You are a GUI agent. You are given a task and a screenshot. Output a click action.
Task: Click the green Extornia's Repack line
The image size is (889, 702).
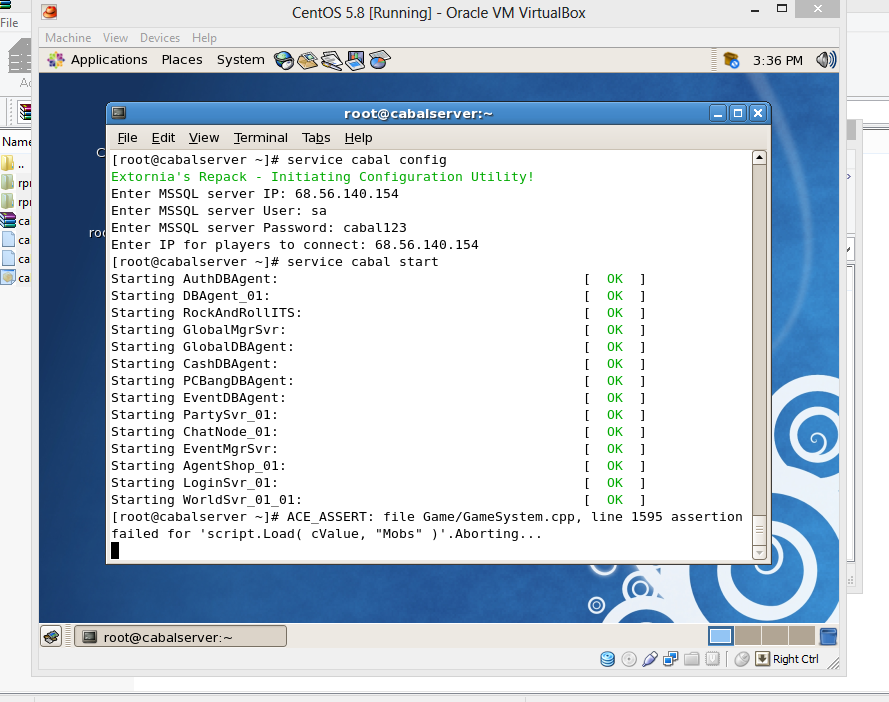(x=323, y=177)
